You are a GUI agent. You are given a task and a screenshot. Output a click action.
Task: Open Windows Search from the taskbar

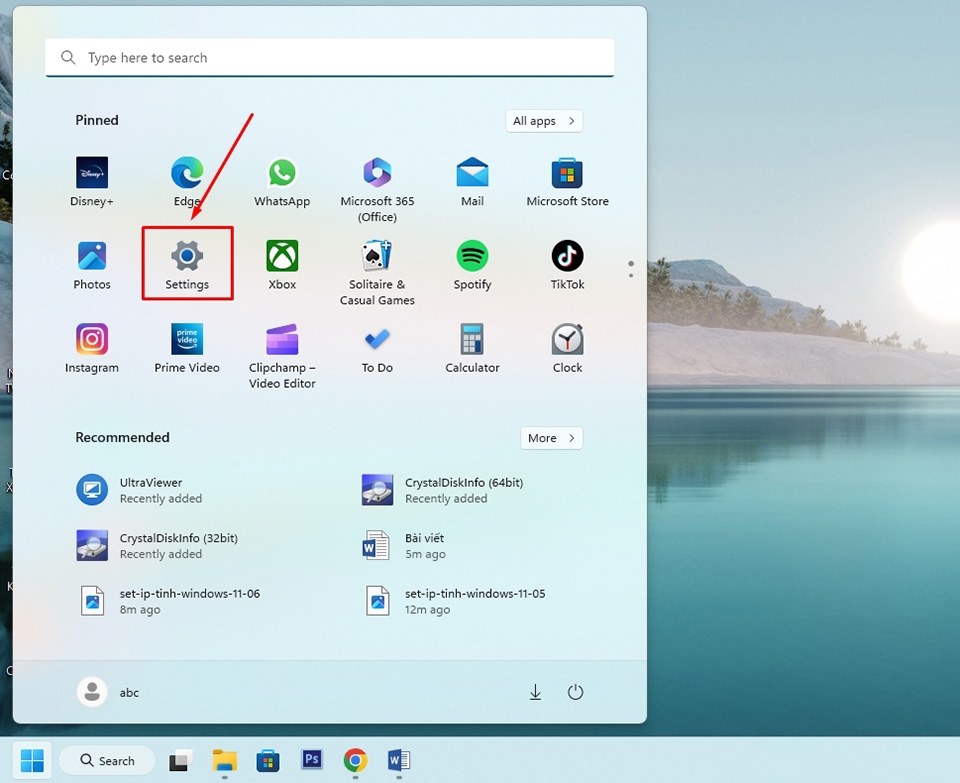point(106,760)
